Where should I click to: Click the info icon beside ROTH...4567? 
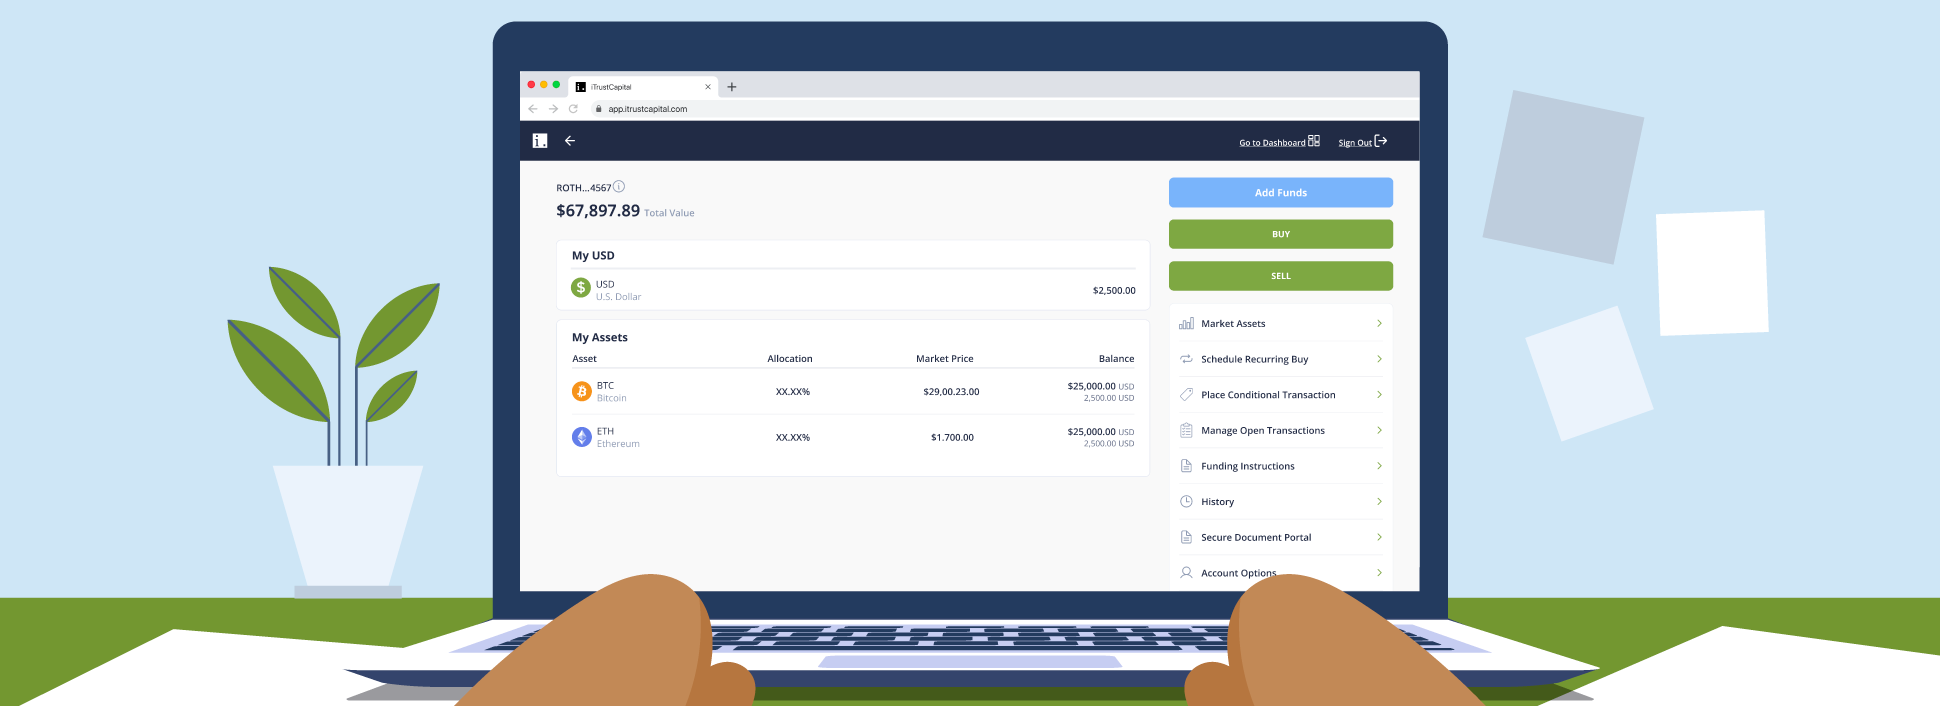click(x=619, y=187)
